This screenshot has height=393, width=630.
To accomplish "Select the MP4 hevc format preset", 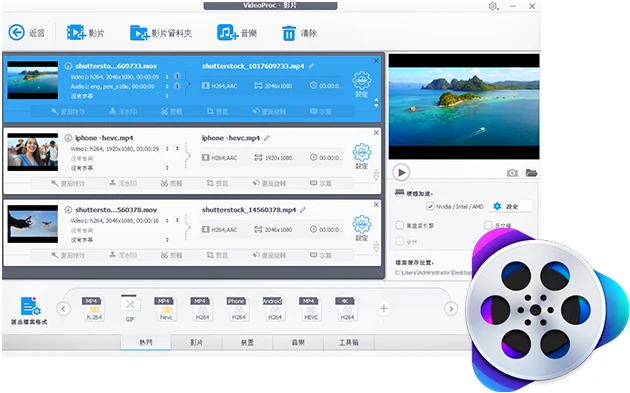I will point(166,309).
